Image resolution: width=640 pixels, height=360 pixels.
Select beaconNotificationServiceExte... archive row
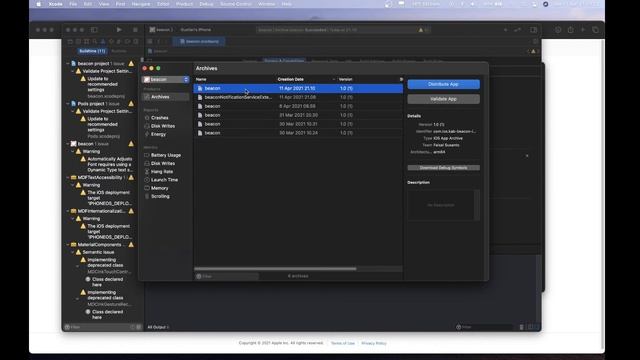[298, 97]
